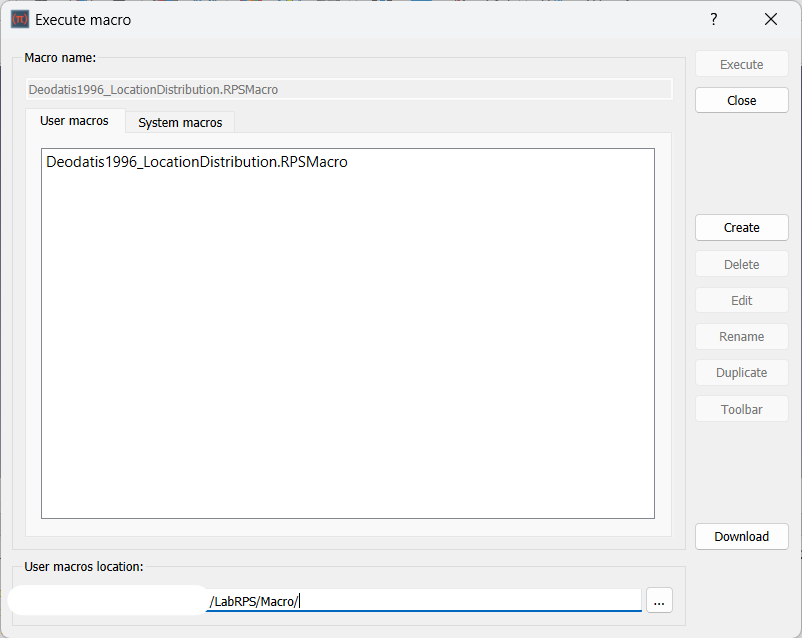This screenshot has height=638, width=802.
Task: Close the Execute macro dialog window
Action: point(770,19)
